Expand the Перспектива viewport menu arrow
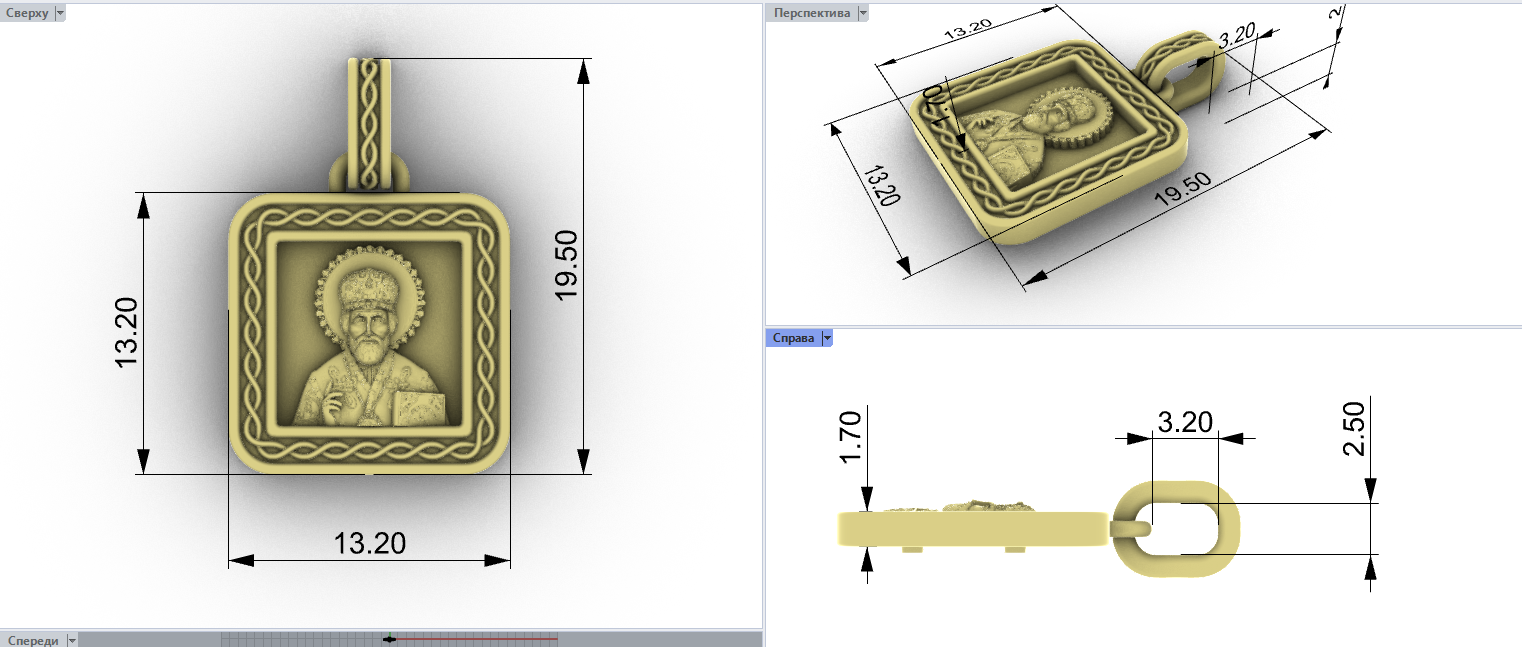 click(x=863, y=13)
